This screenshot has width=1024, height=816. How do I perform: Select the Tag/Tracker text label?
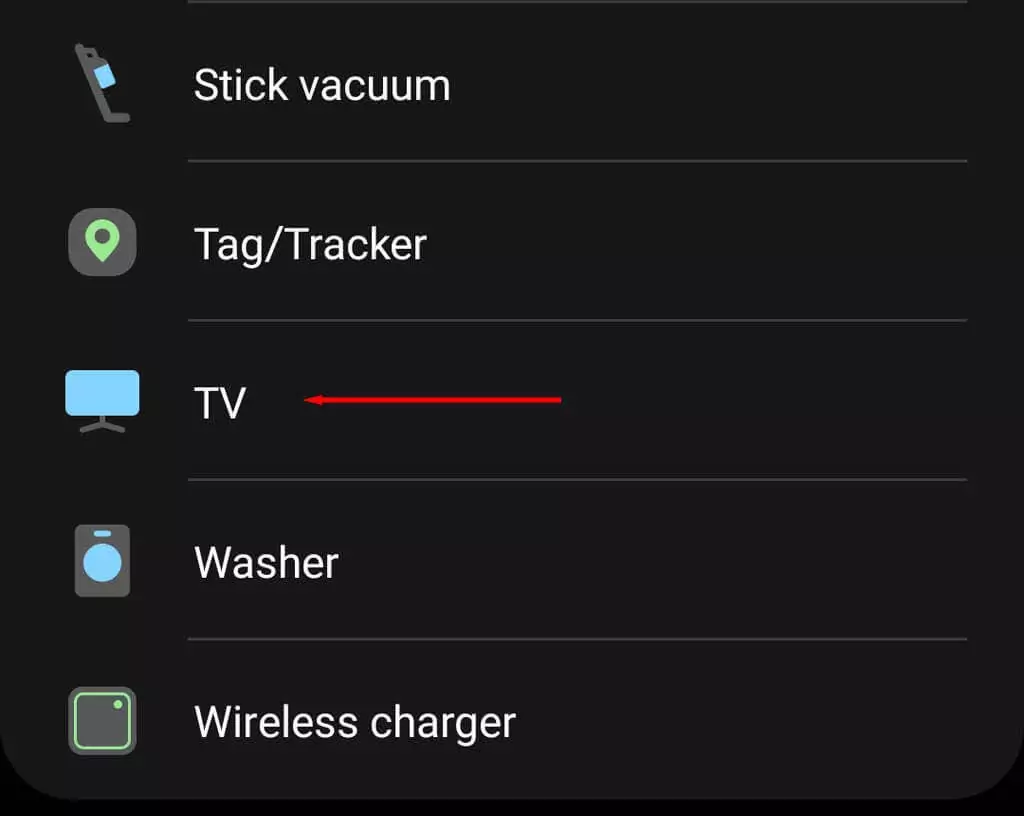310,244
